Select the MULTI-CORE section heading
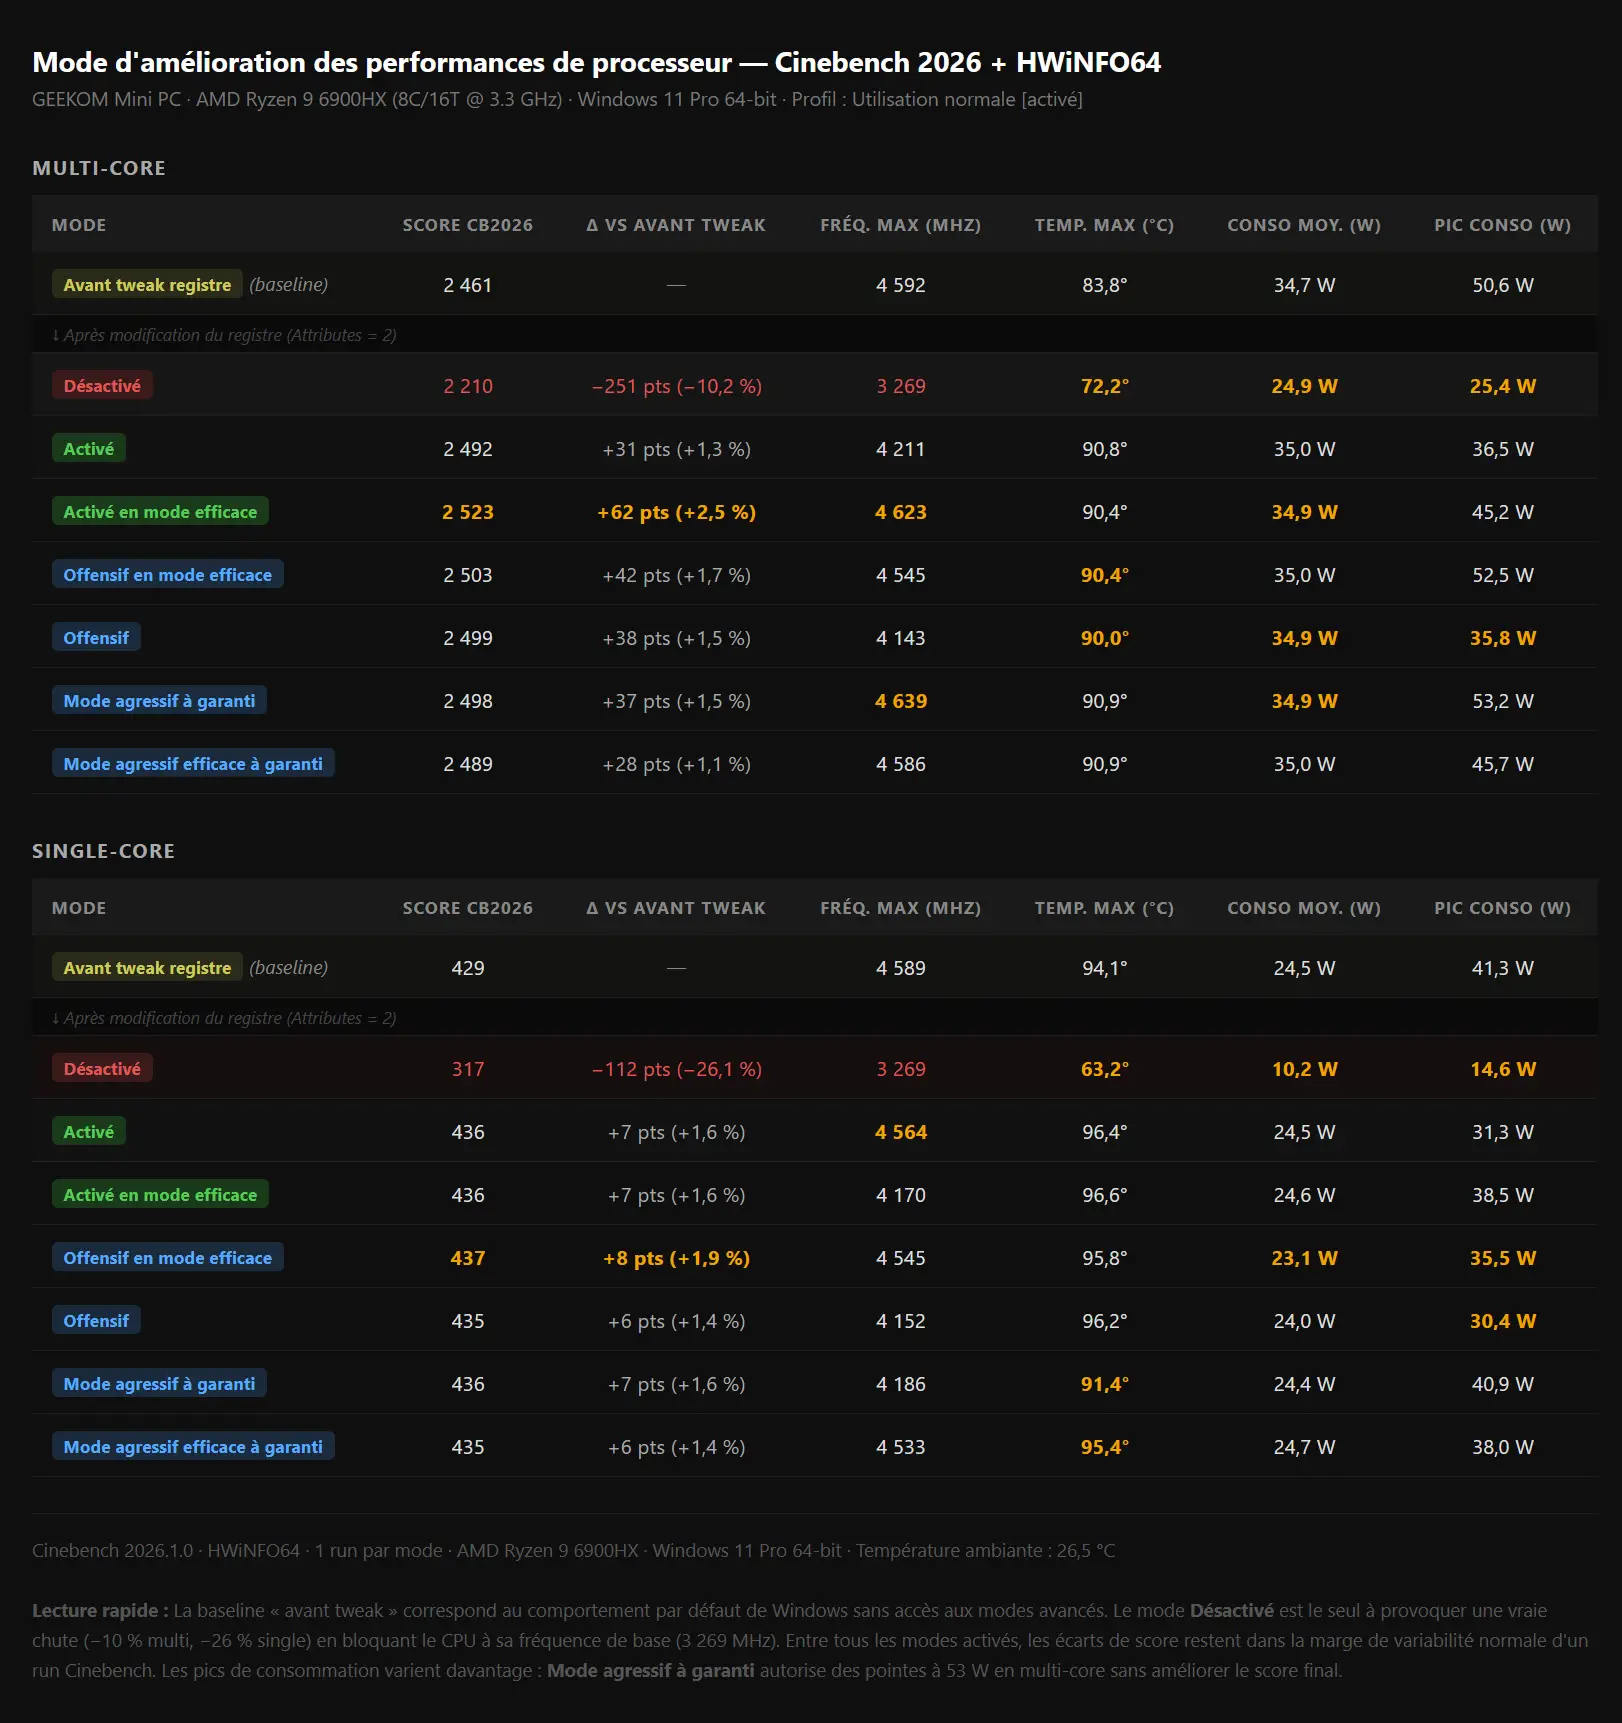 point(99,168)
